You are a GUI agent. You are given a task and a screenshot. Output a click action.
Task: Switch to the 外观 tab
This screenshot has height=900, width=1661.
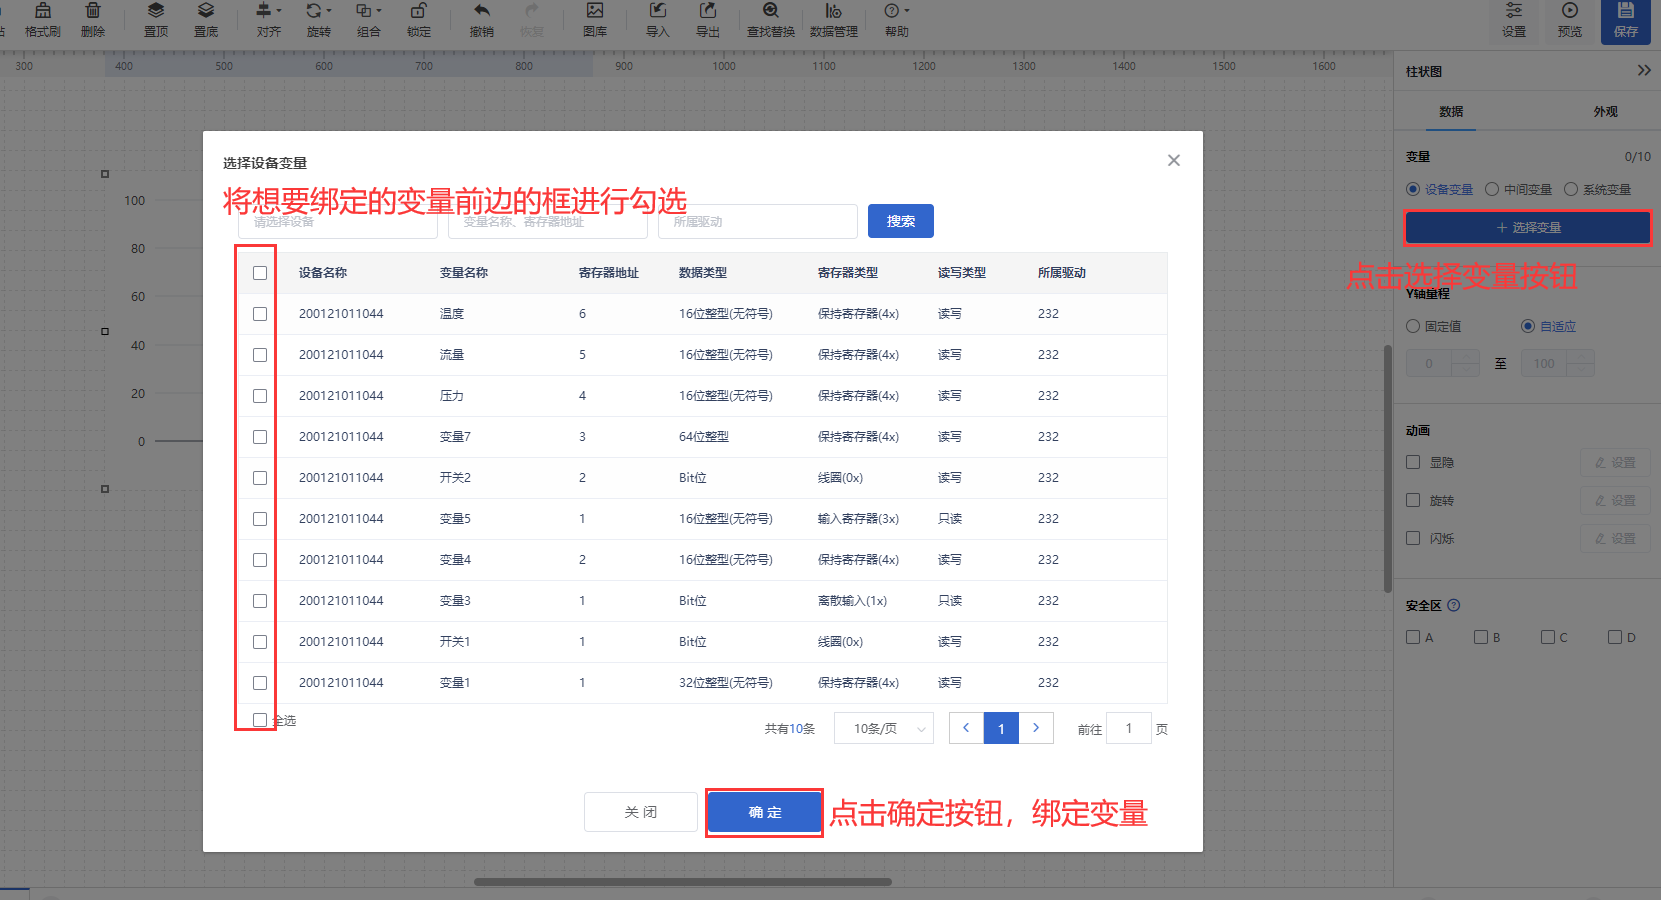[1605, 111]
